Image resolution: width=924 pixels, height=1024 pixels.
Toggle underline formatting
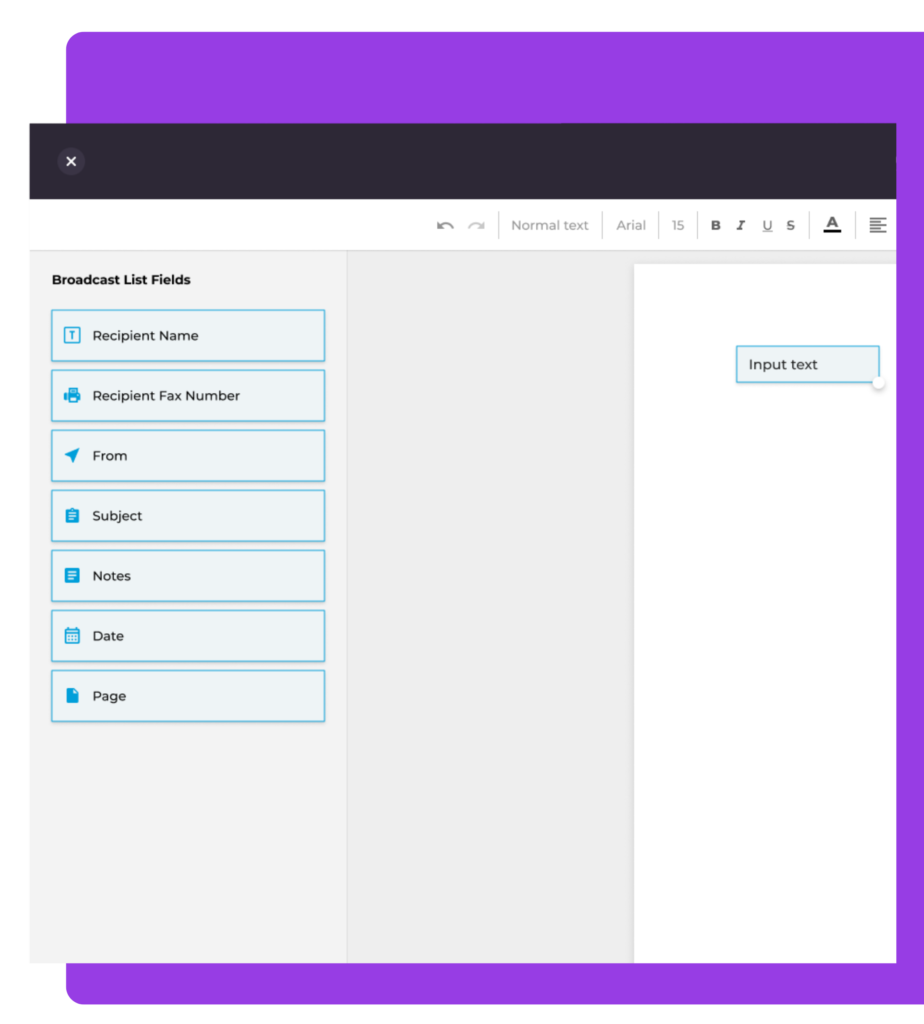[x=766, y=225]
